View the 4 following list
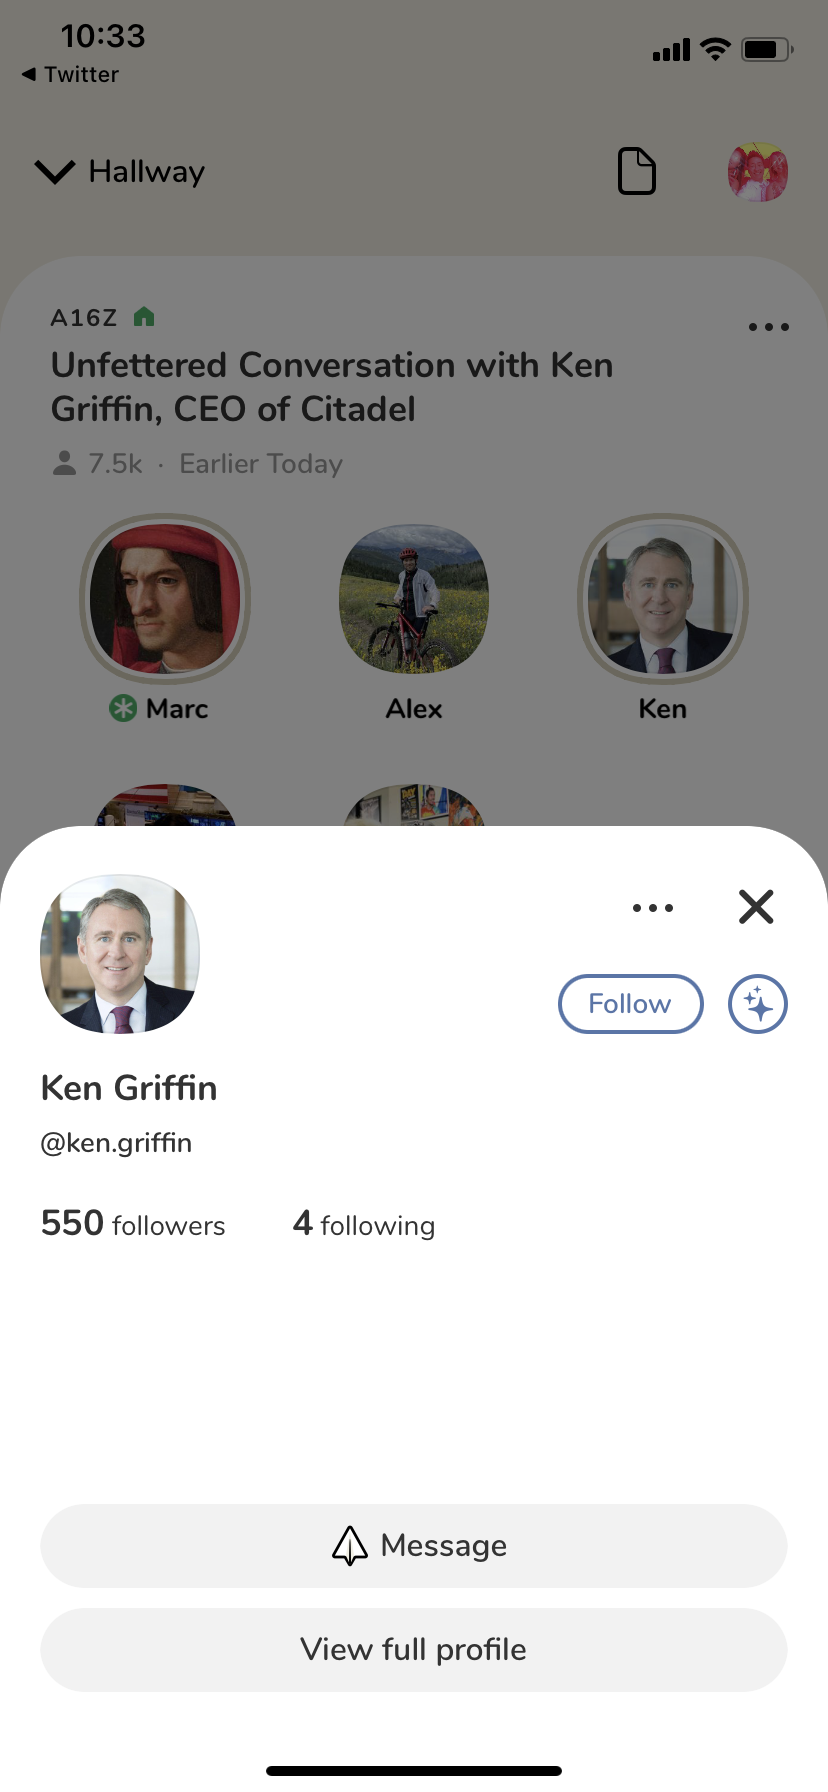 (x=364, y=1224)
